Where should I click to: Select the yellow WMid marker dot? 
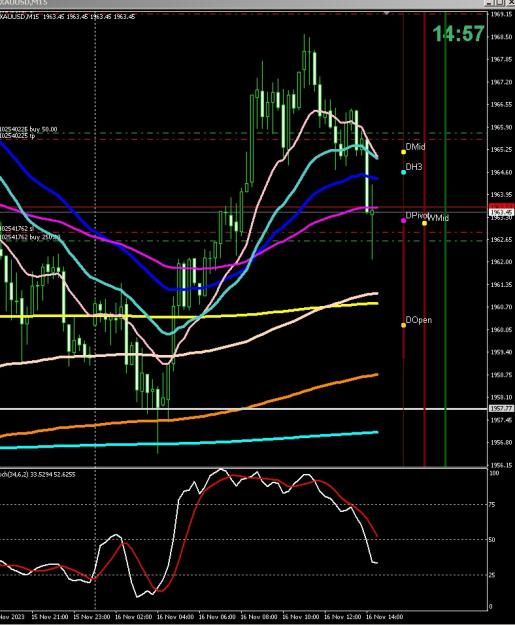pyautogui.click(x=425, y=223)
